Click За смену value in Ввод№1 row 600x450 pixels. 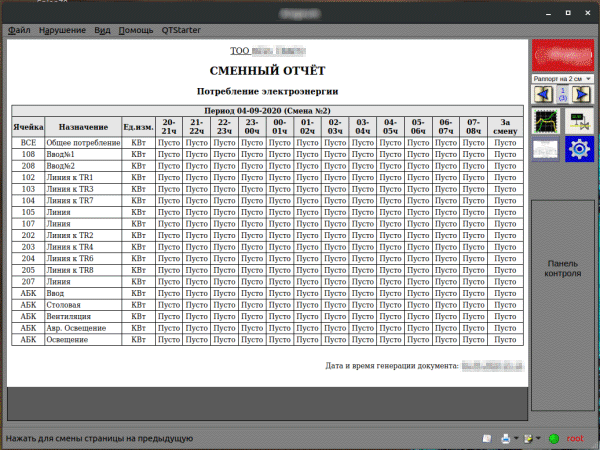[505, 154]
